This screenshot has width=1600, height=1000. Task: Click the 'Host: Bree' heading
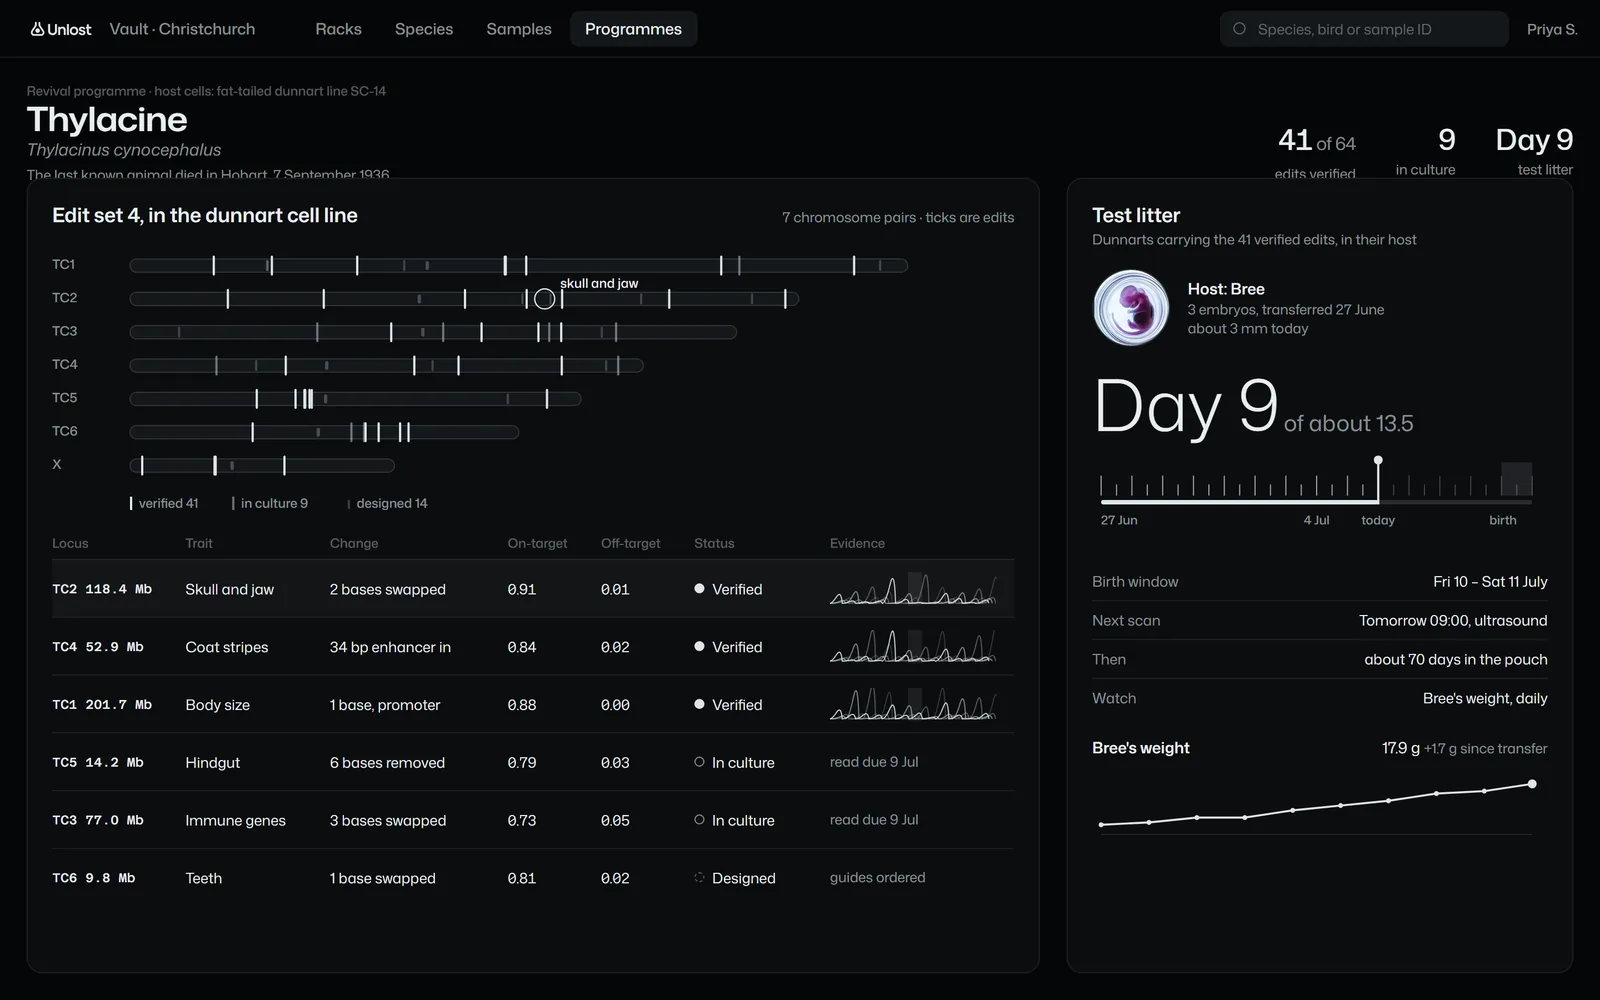(1226, 289)
